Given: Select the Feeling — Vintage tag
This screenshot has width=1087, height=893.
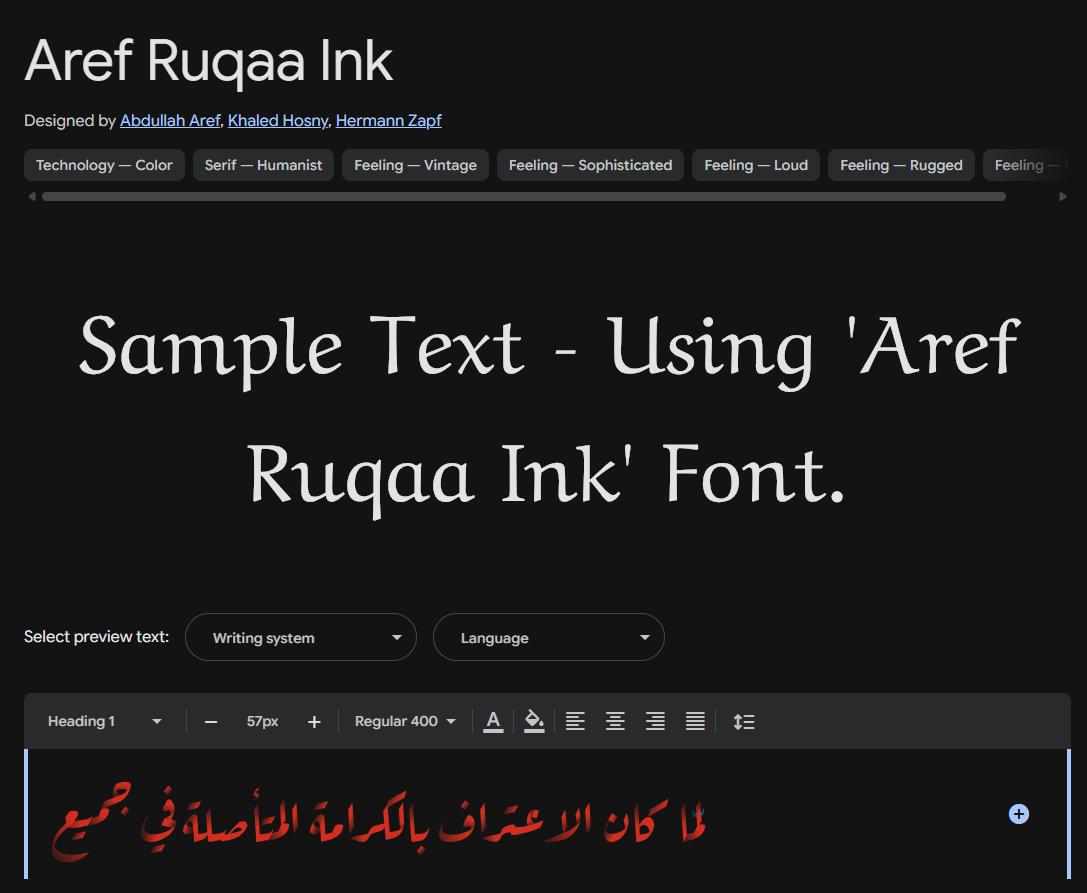Looking at the screenshot, I should (x=415, y=165).
